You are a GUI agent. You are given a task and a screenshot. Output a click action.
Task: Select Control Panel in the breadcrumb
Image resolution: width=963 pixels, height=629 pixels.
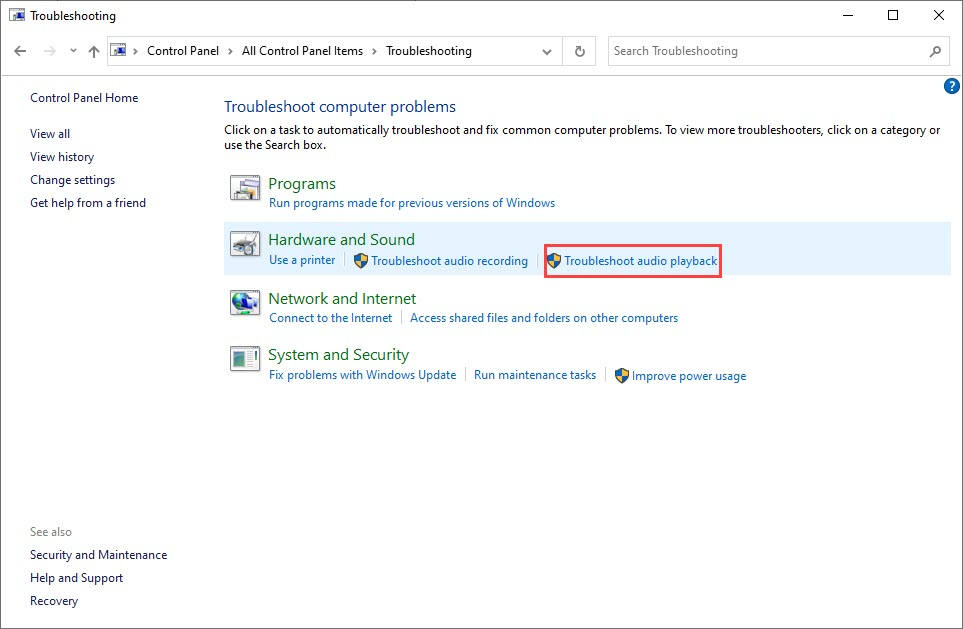point(182,51)
